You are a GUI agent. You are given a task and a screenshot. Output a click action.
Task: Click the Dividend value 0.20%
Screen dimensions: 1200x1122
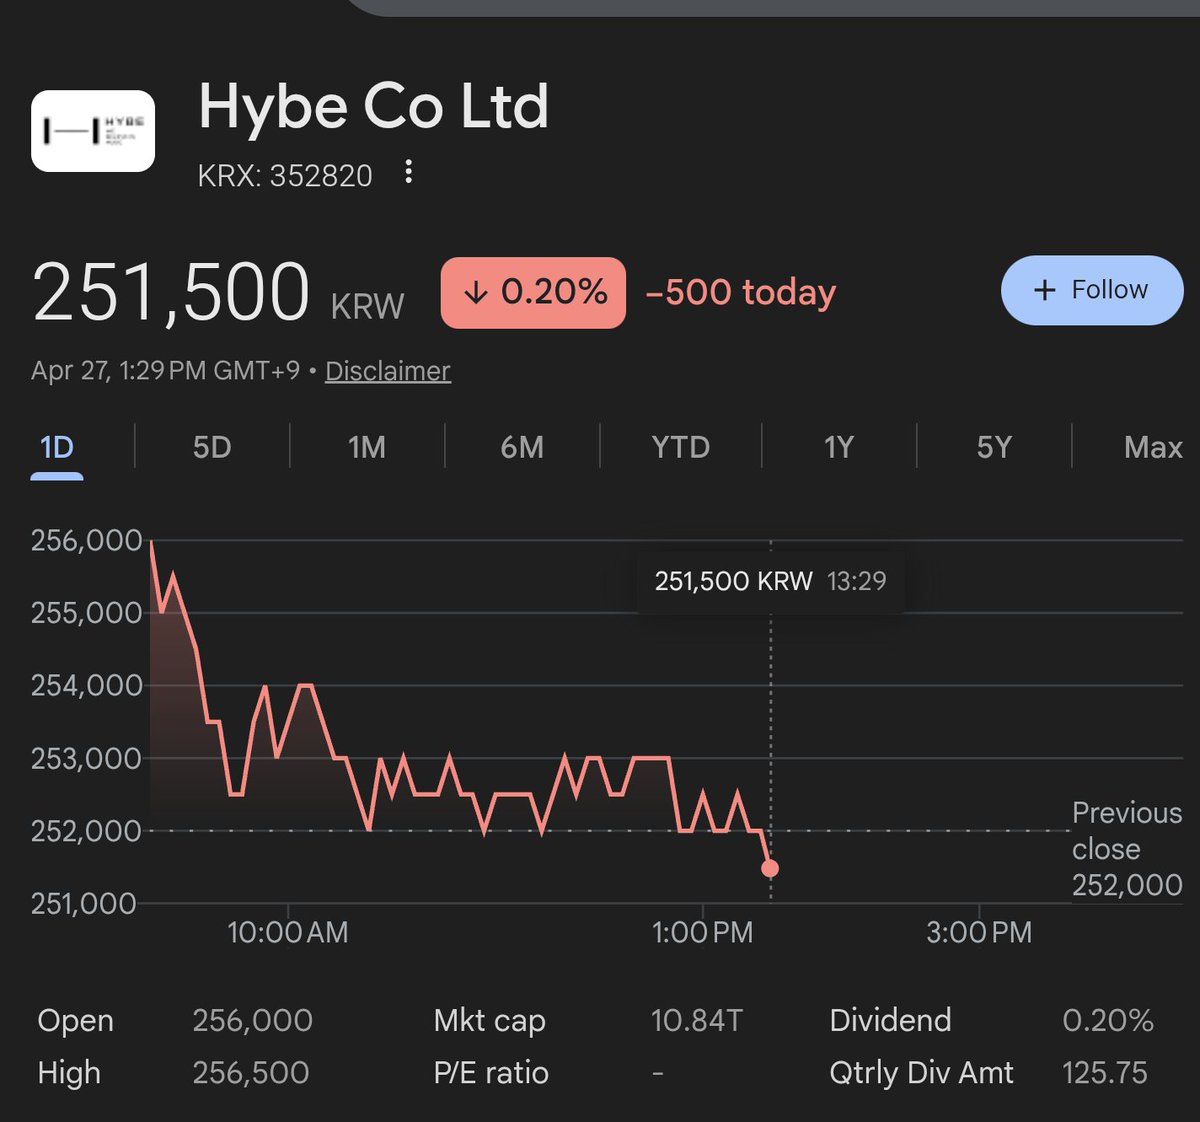tap(1108, 1021)
